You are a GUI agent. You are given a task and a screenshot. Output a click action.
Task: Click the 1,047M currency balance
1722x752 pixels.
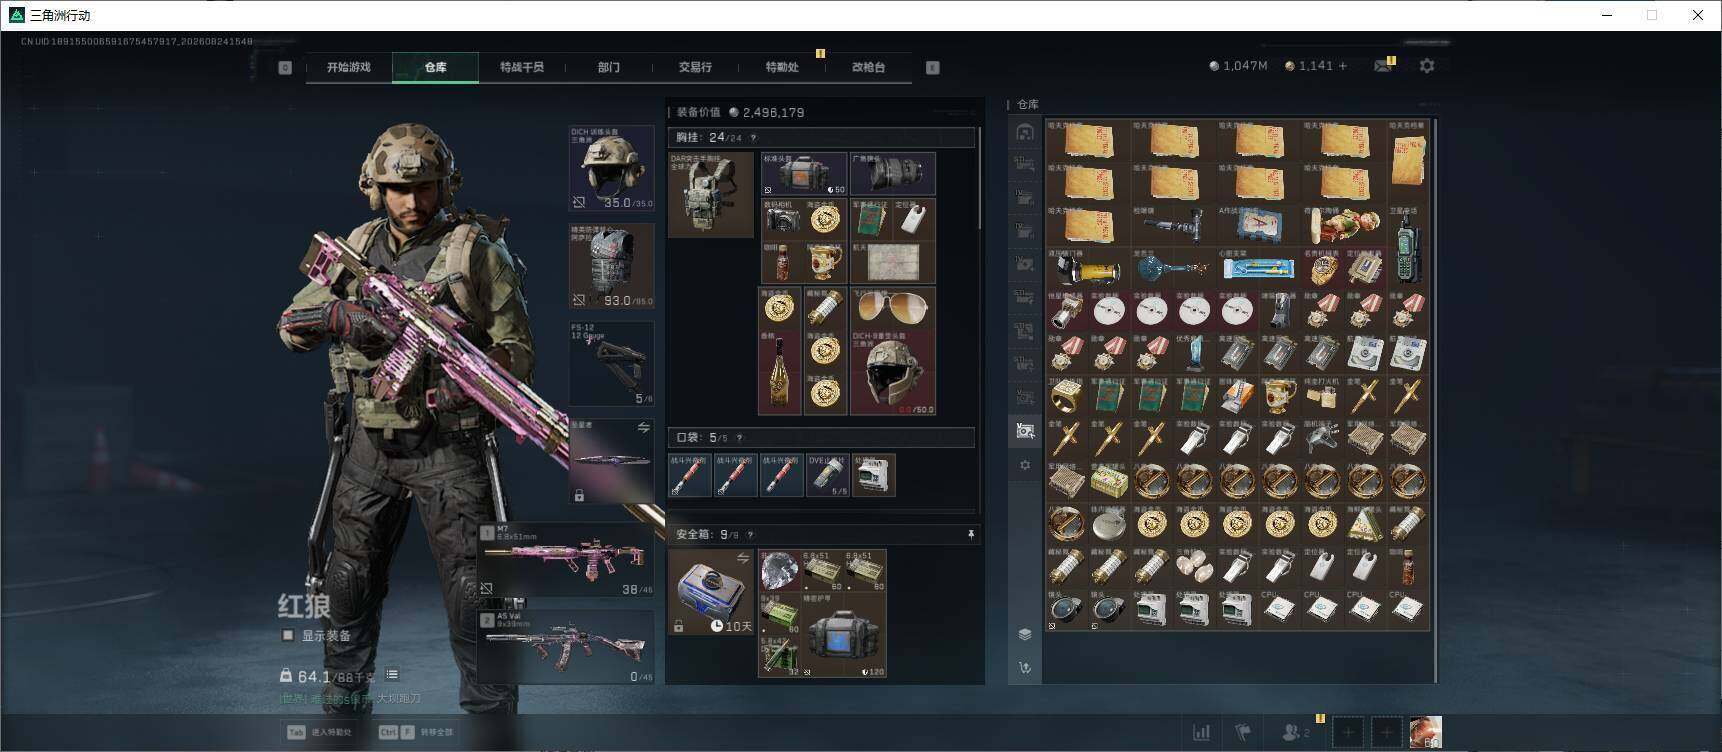click(x=1238, y=66)
